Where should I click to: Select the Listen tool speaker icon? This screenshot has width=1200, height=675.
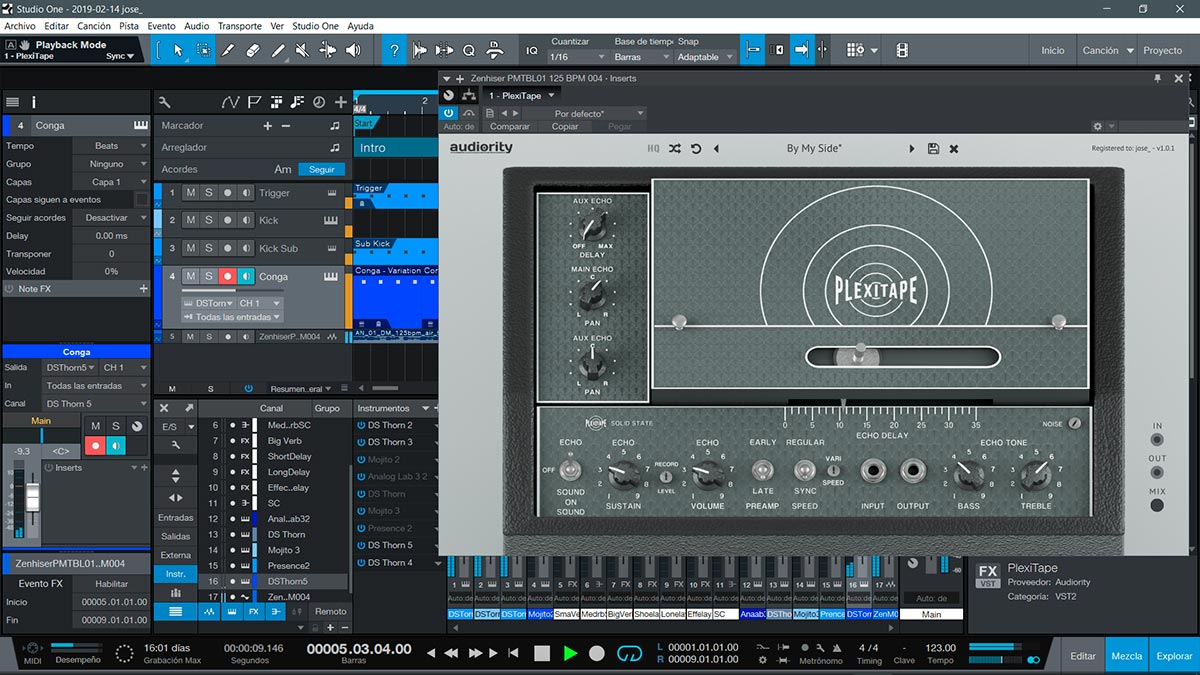[x=355, y=50]
